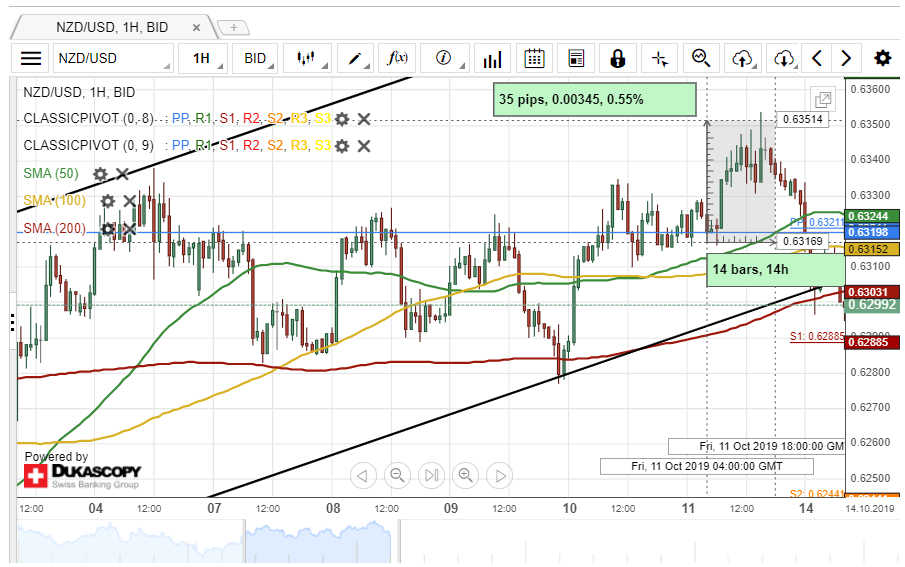Open the NZD/USD instrument dropdown
This screenshot has width=905, height=567.
click(x=112, y=58)
